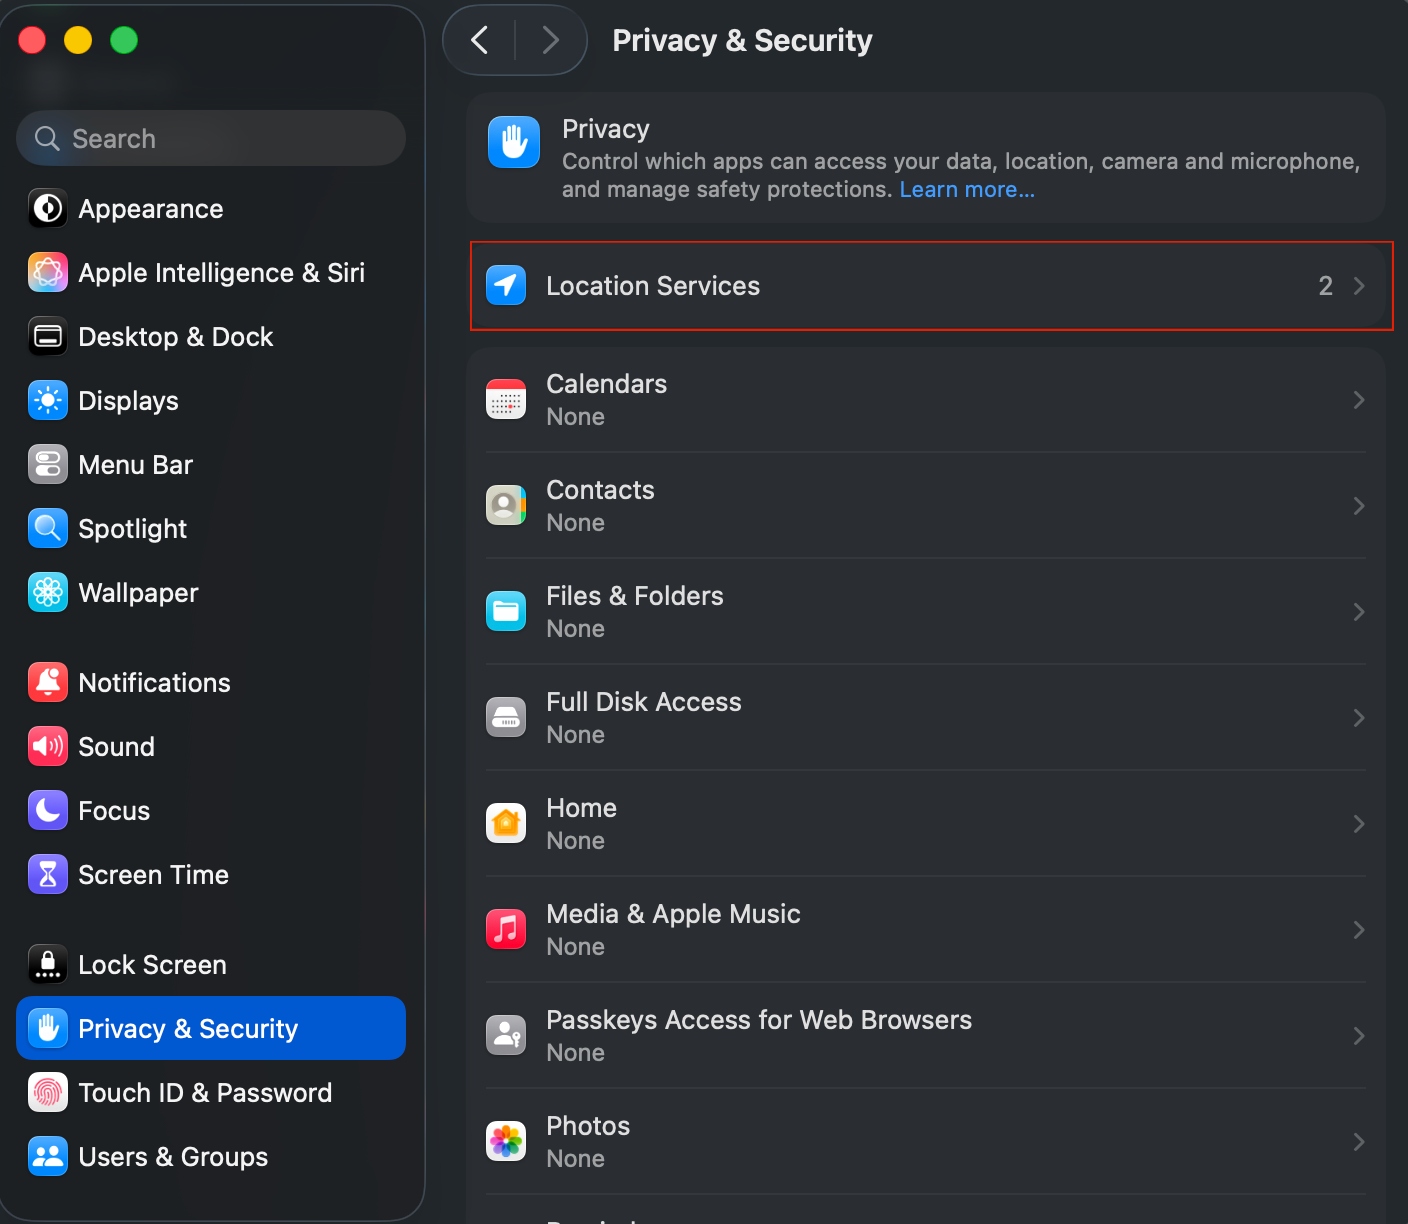Click the Contacts app icon
Image resolution: width=1408 pixels, height=1224 pixels.
pos(506,506)
